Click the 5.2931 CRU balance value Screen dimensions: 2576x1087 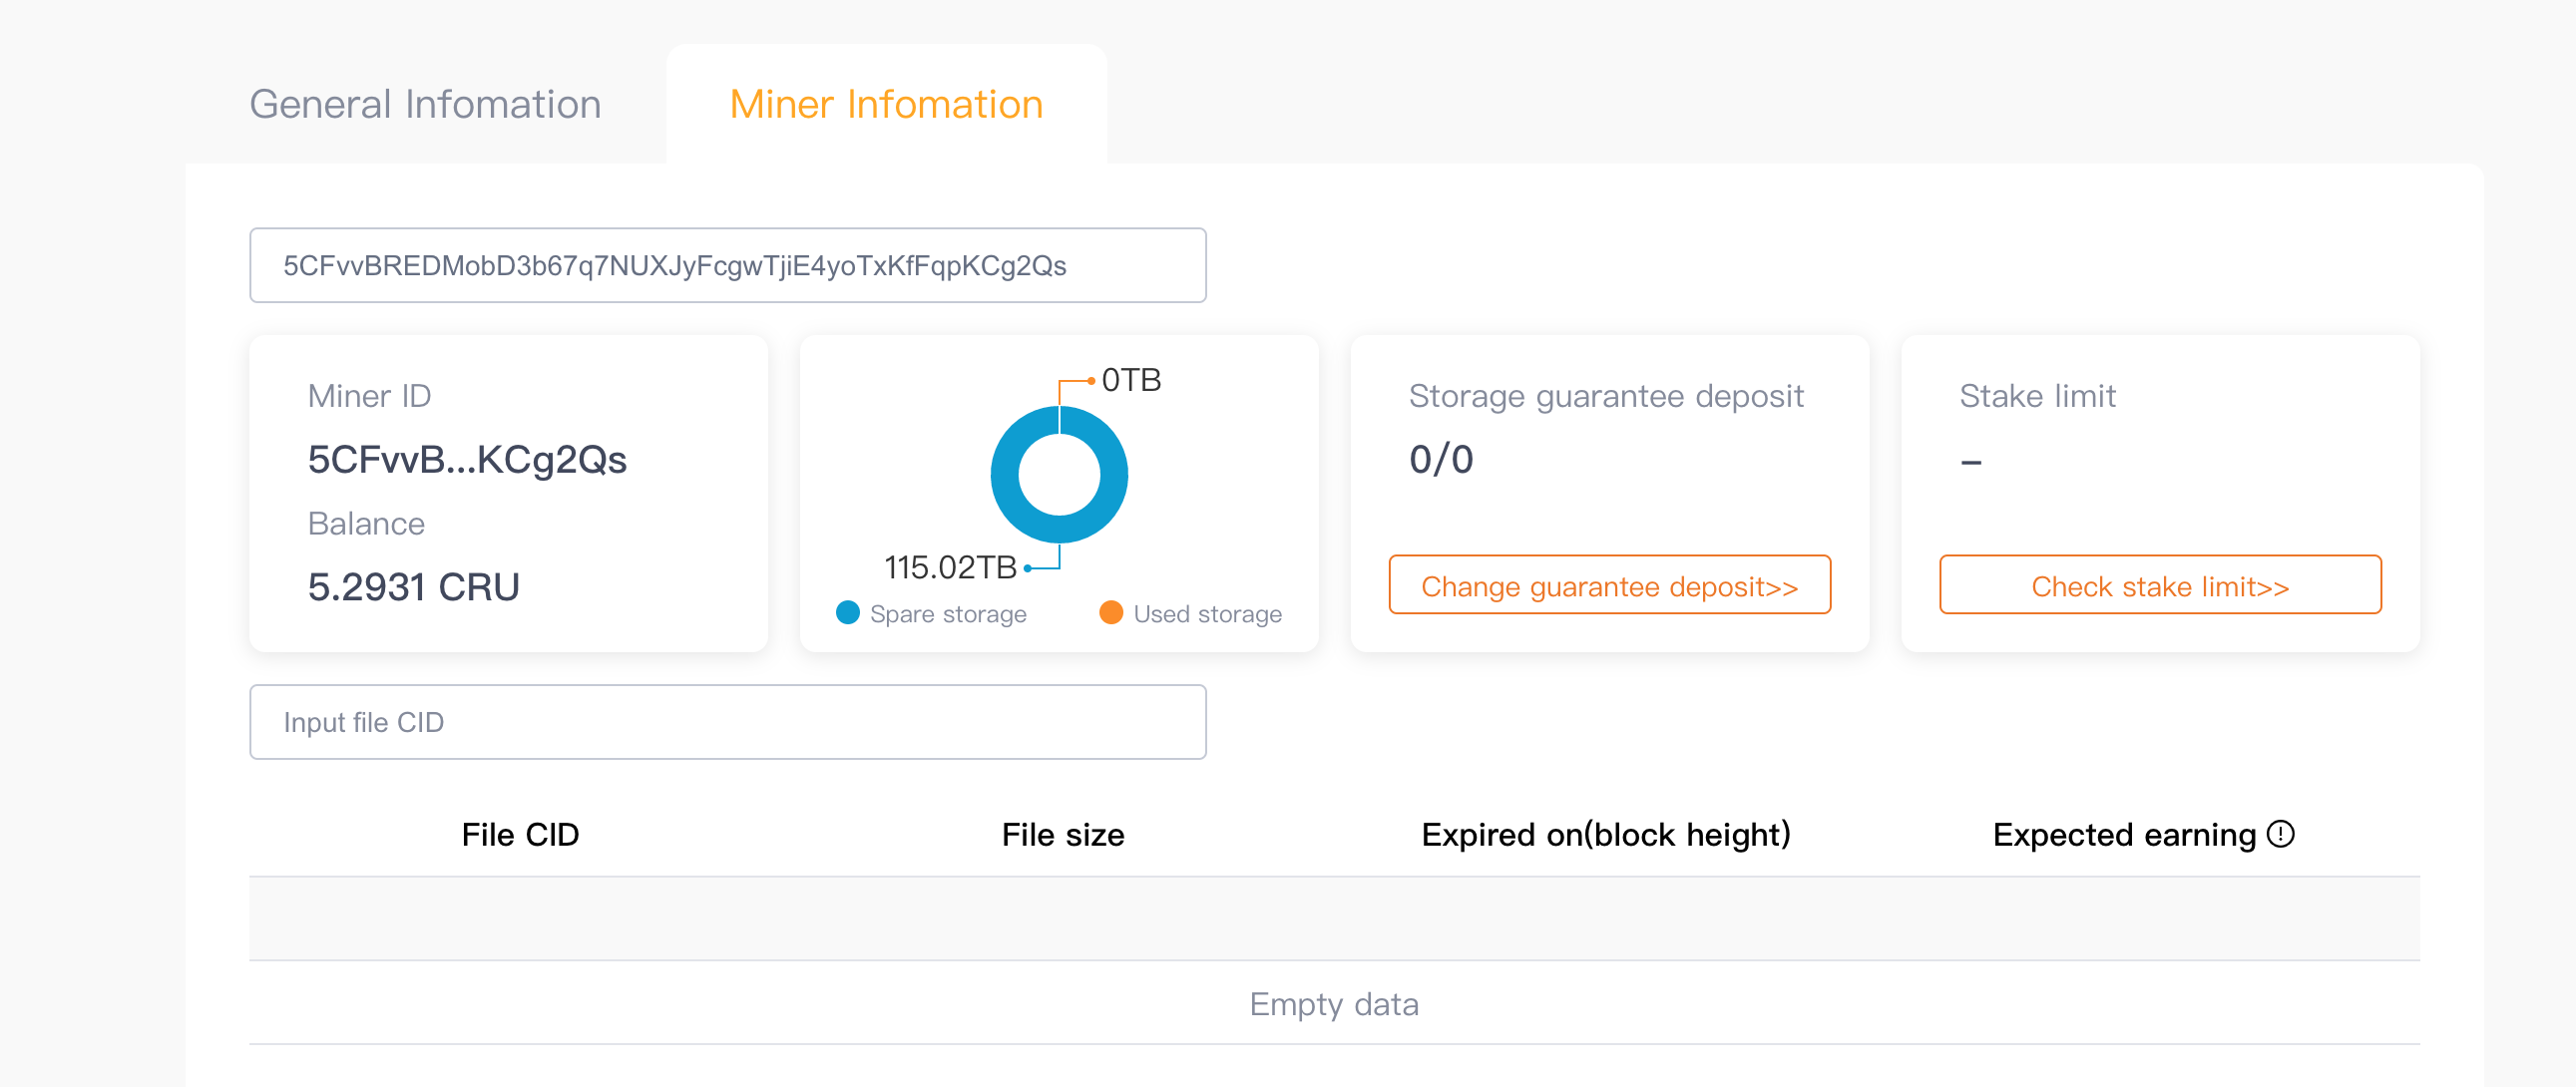pos(413,586)
